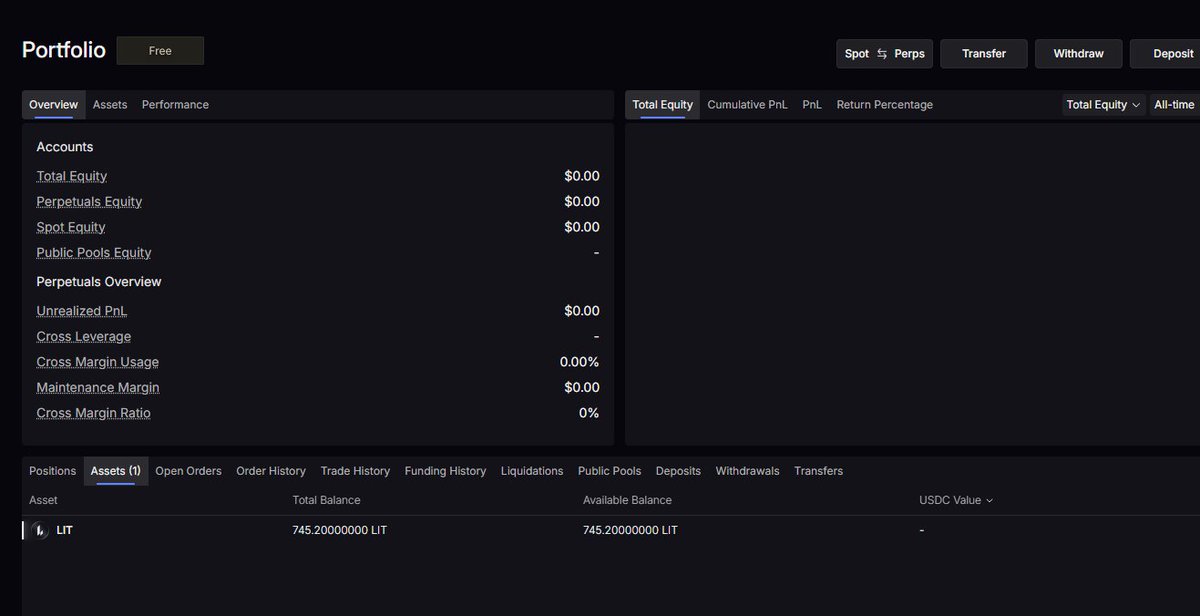Click the Withdraw button
Image resolution: width=1200 pixels, height=616 pixels.
(x=1078, y=53)
